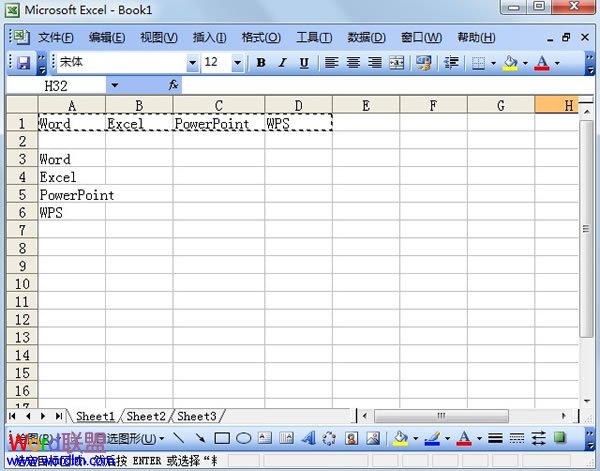
Task: Click the font size box showing 12
Action: (x=216, y=62)
